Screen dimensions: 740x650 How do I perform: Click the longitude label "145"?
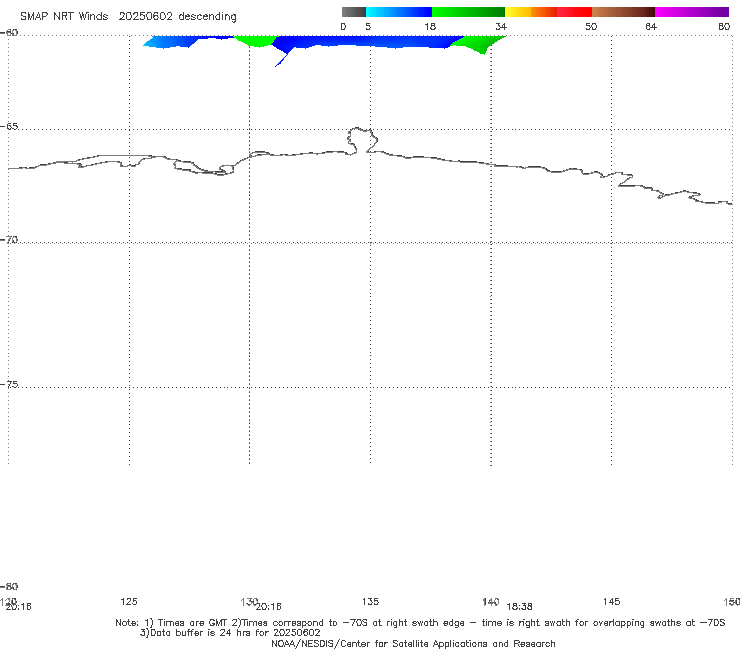[x=611, y=602]
